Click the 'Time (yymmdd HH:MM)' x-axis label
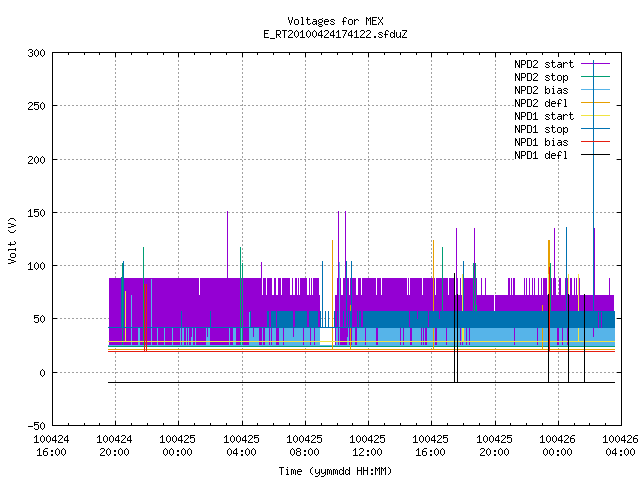This screenshot has width=640, height=480. (335, 471)
